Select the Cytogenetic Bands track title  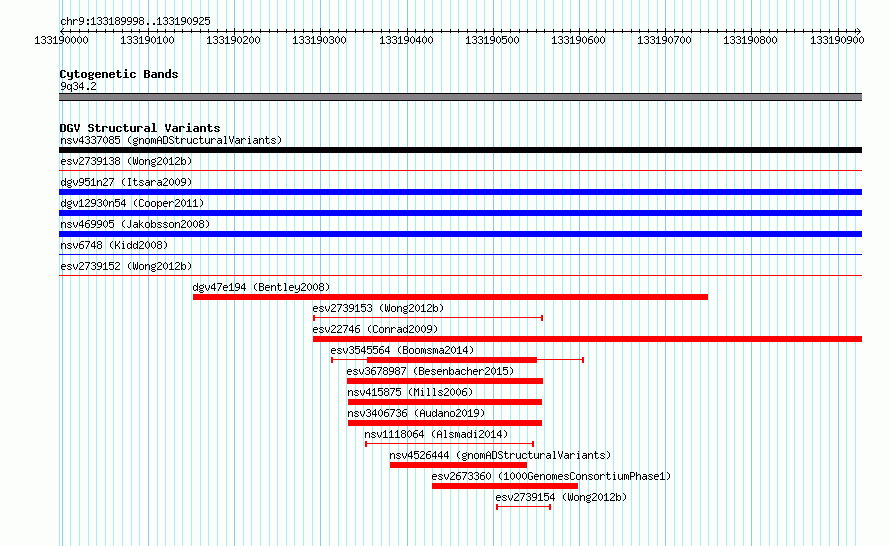tap(119, 74)
